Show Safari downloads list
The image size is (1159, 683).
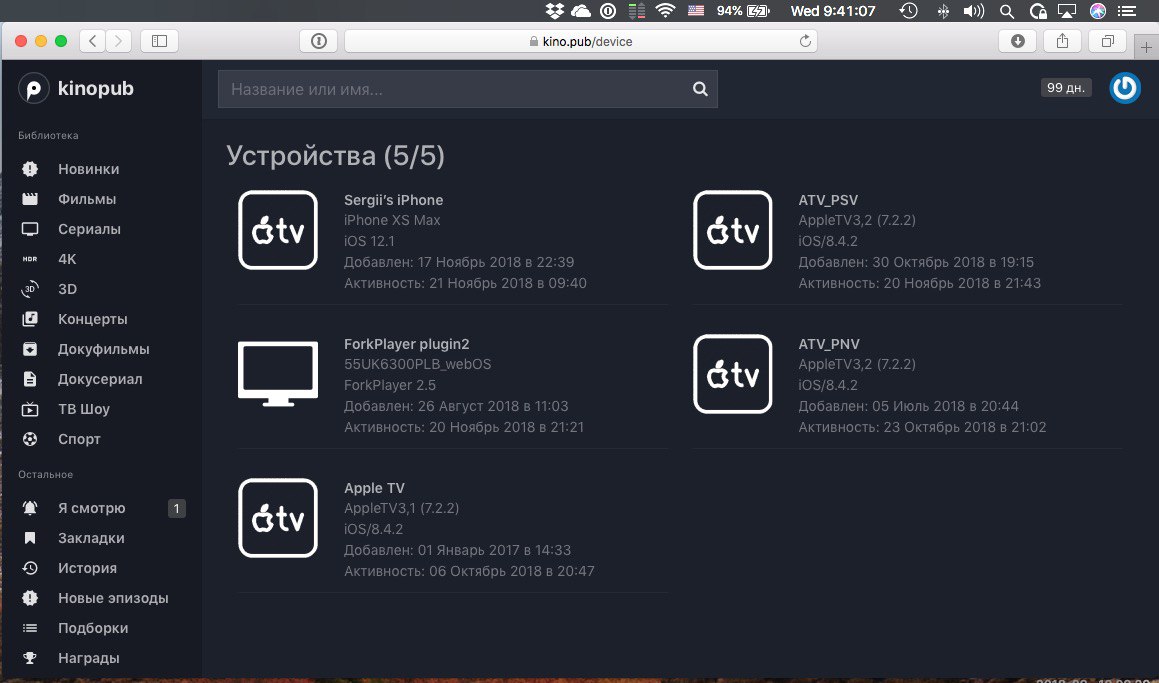[x=1017, y=41]
